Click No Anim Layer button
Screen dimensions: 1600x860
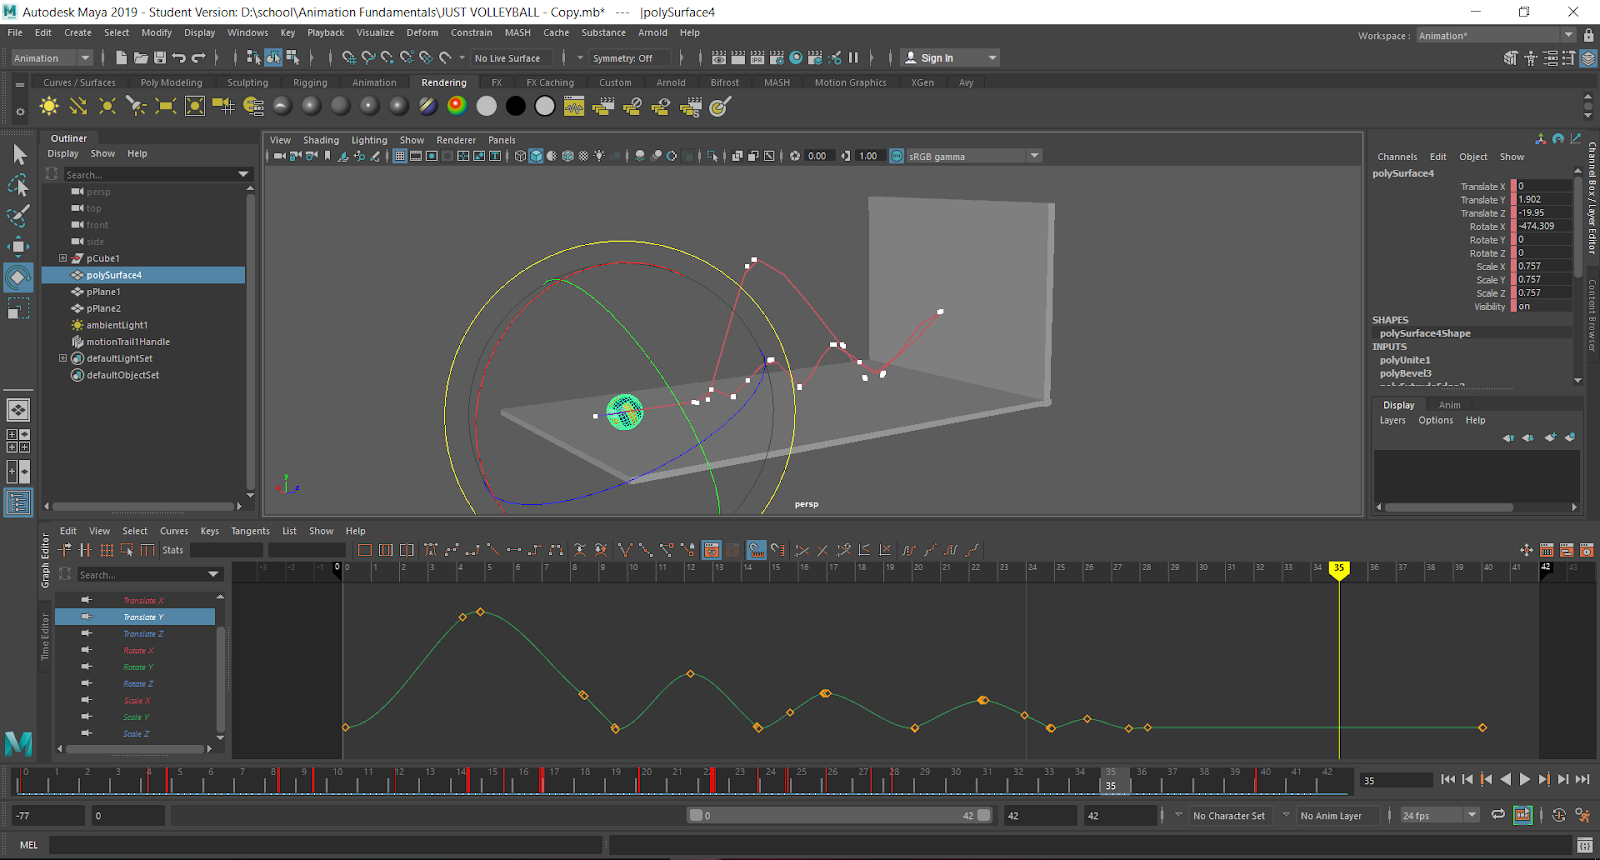(x=1331, y=816)
